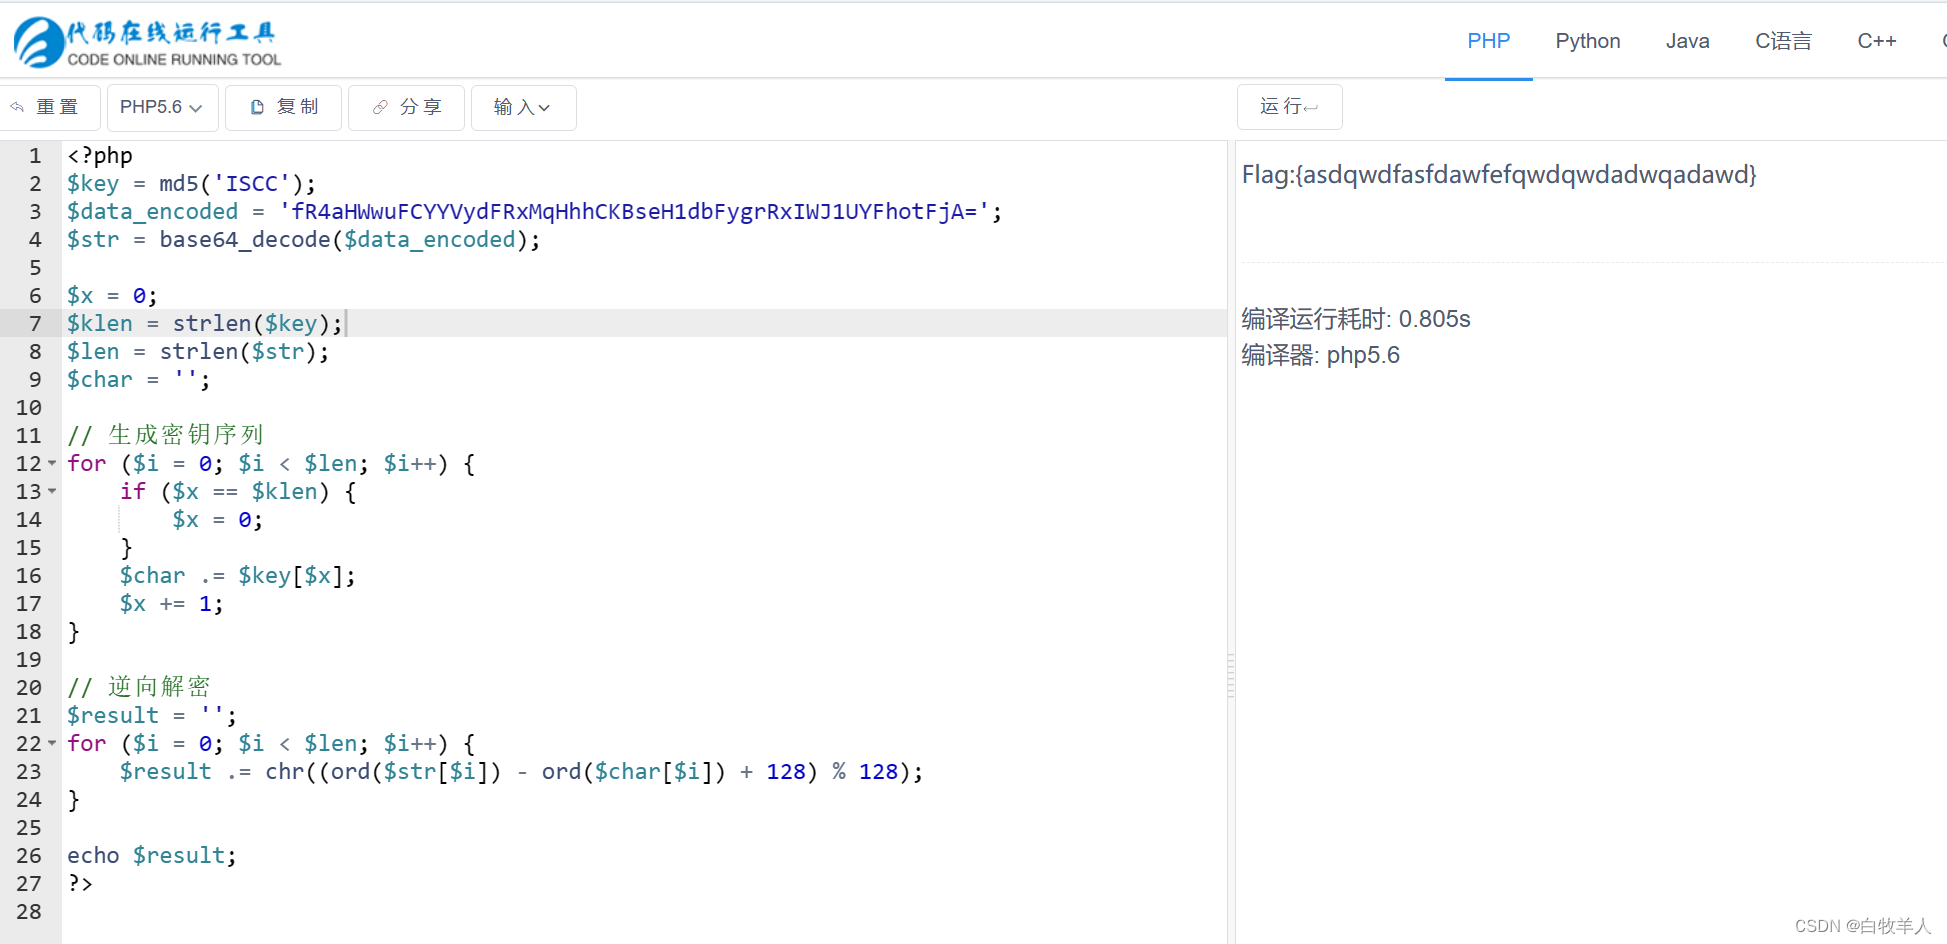1947x944 pixels.
Task: Switch to the C语言 tab
Action: pos(1783,41)
